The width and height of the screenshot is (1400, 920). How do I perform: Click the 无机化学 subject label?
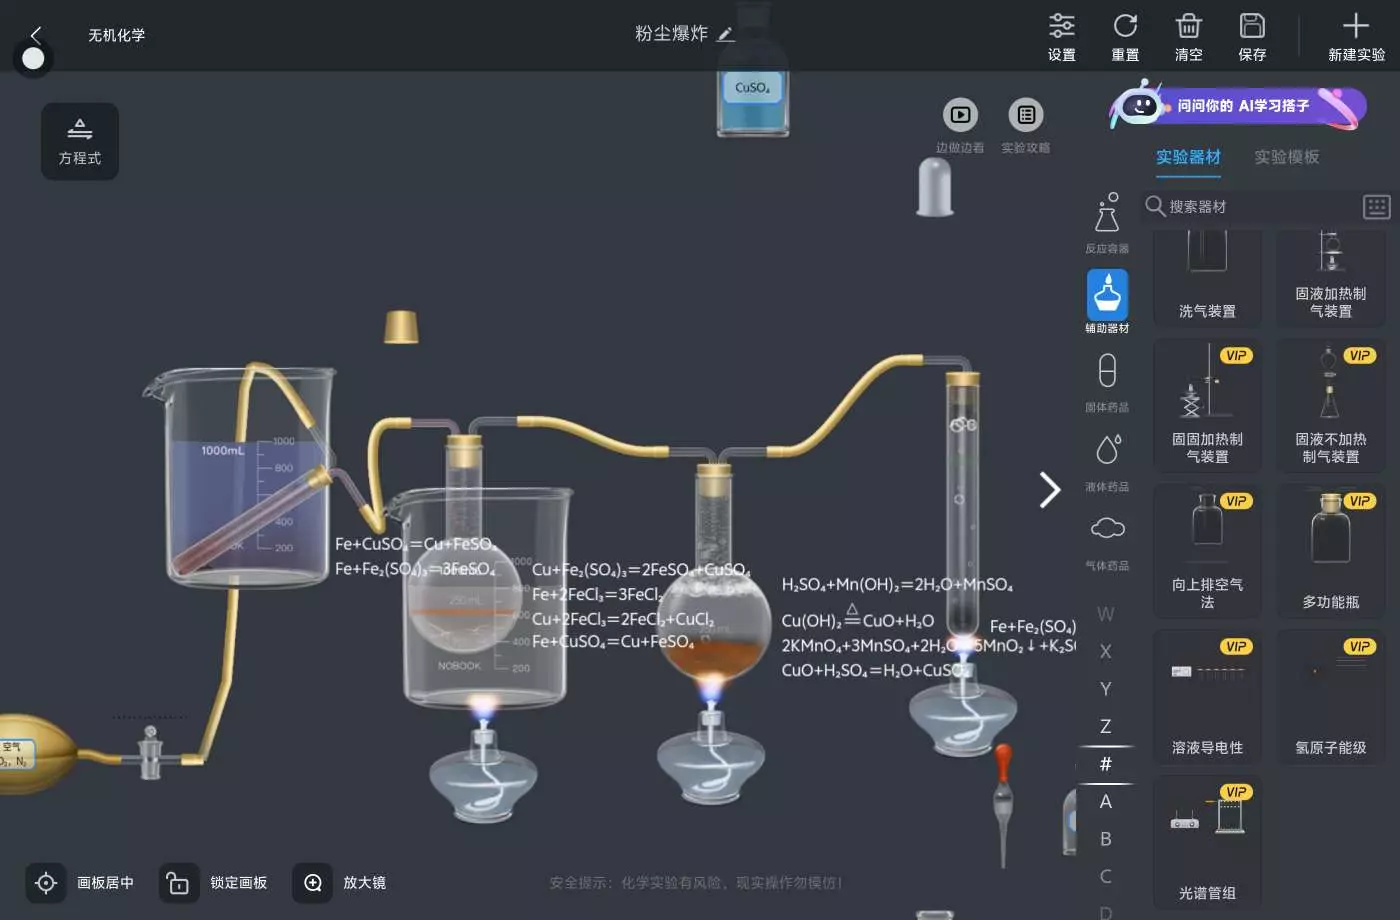[x=116, y=35]
